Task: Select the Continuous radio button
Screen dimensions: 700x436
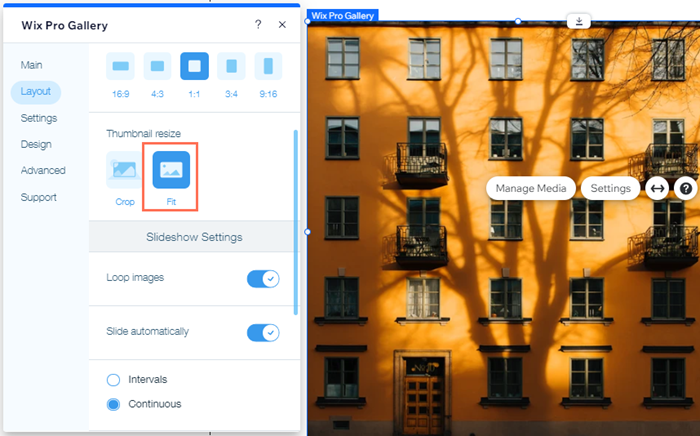Action: point(113,404)
